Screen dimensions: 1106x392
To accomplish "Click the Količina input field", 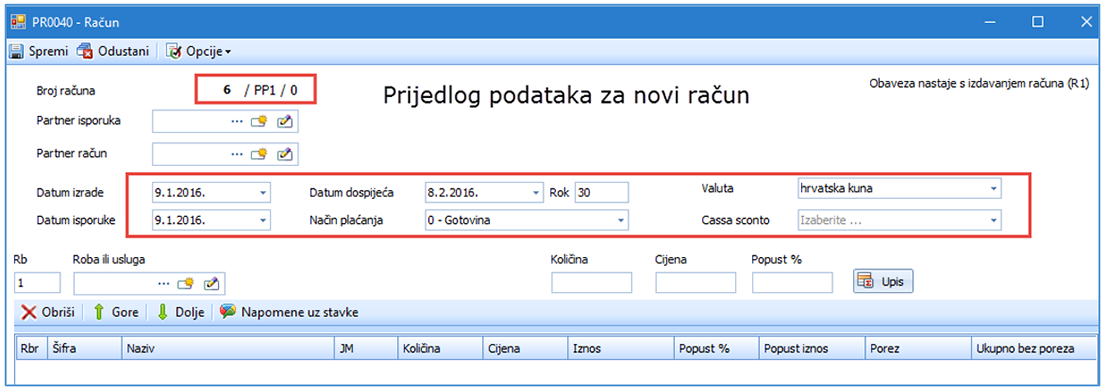I will pos(592,283).
